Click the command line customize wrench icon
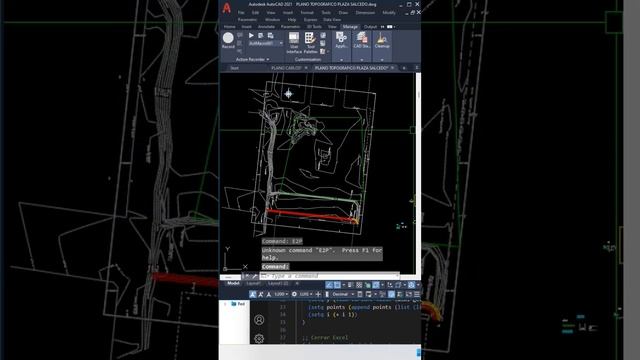The width and height of the screenshot is (640, 360). click(255, 276)
